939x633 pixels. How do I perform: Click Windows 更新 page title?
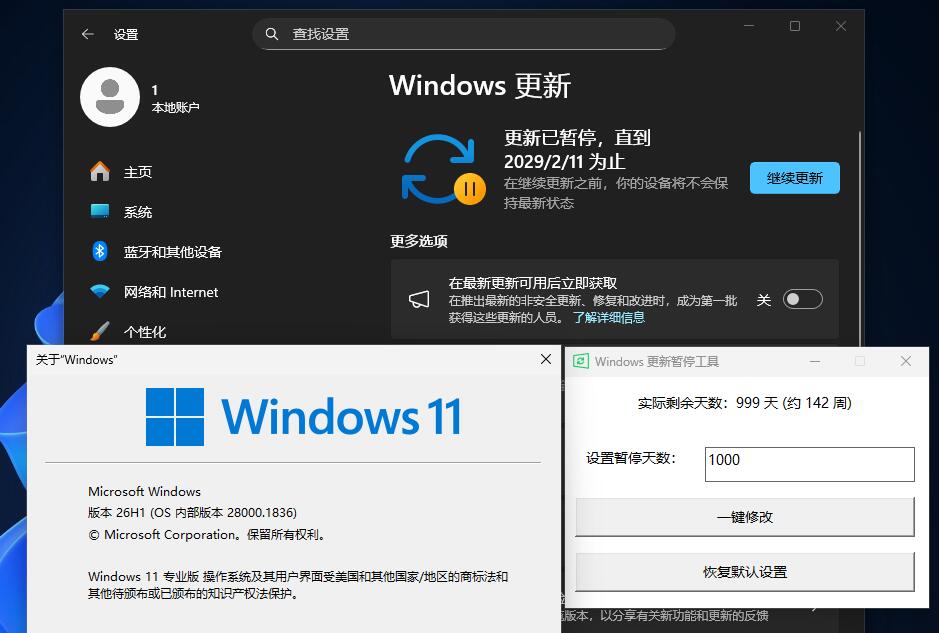(480, 85)
